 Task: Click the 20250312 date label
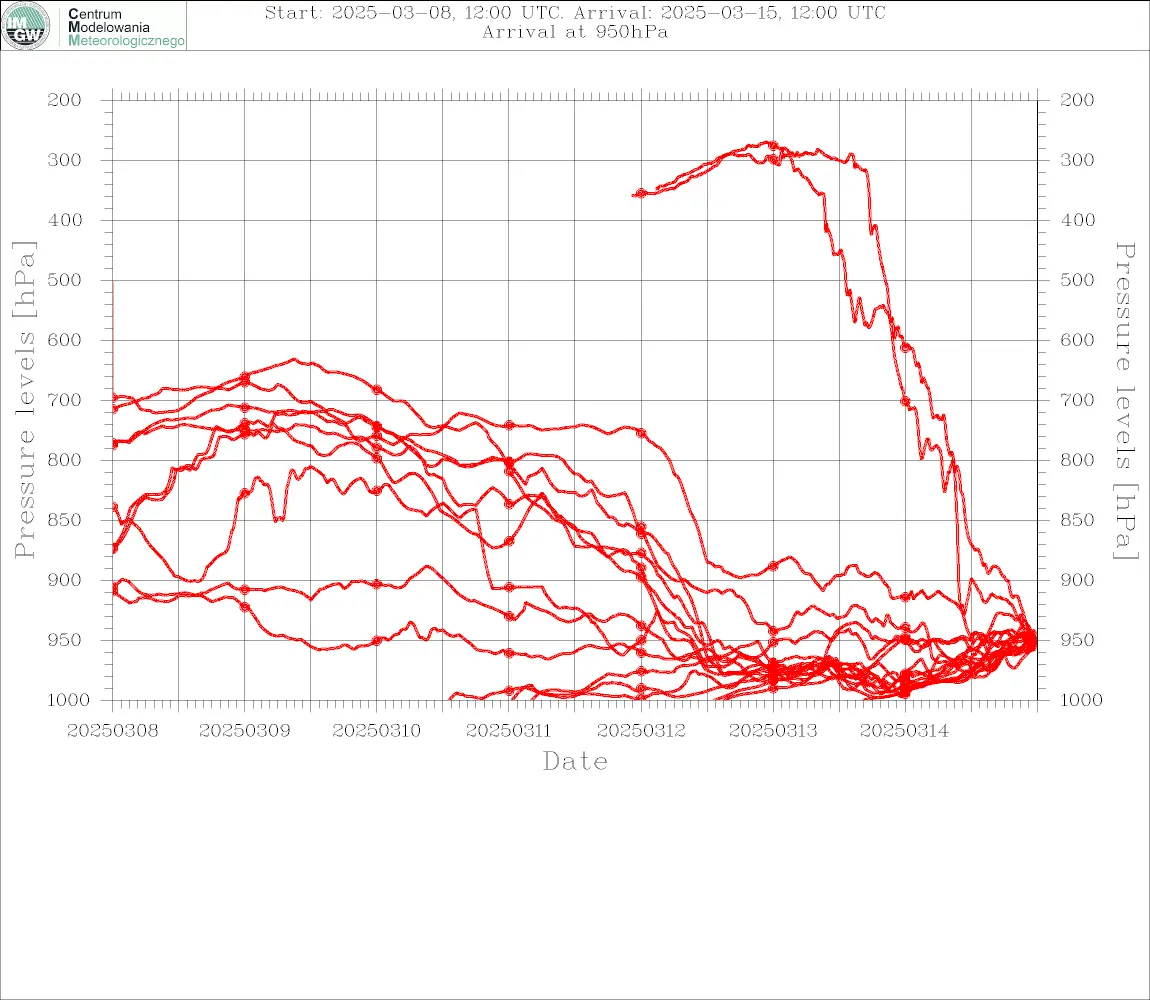tap(641, 731)
